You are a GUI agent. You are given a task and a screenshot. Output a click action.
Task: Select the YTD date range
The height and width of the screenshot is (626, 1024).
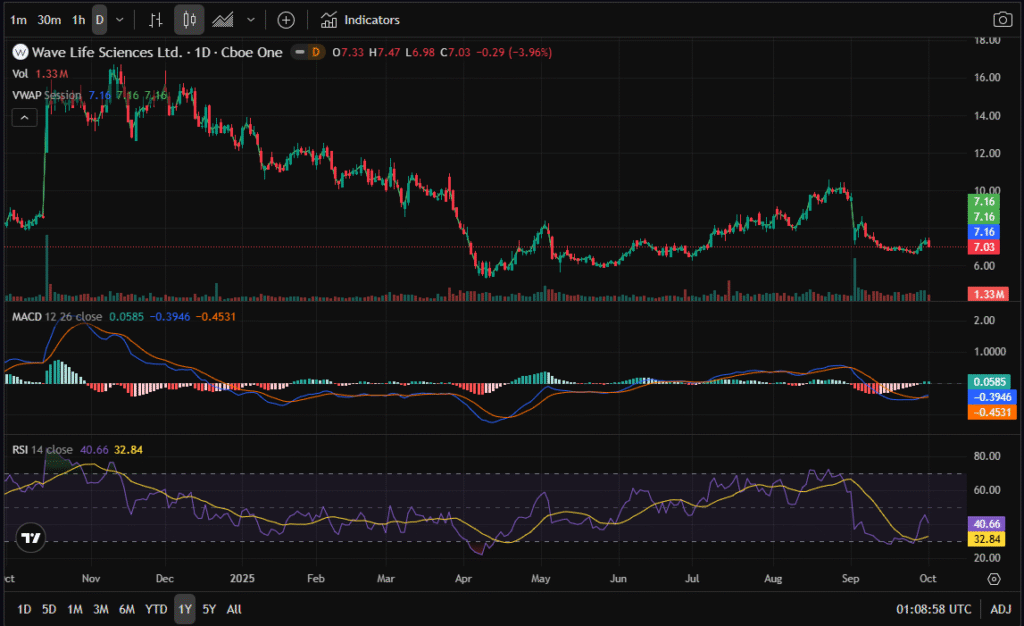pyautogui.click(x=156, y=609)
